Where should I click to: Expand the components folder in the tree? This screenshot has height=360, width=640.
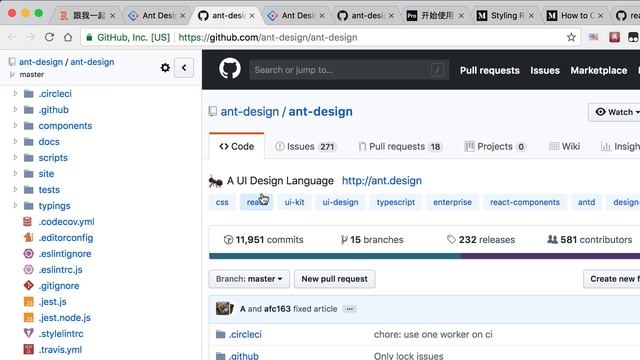pyautogui.click(x=16, y=125)
